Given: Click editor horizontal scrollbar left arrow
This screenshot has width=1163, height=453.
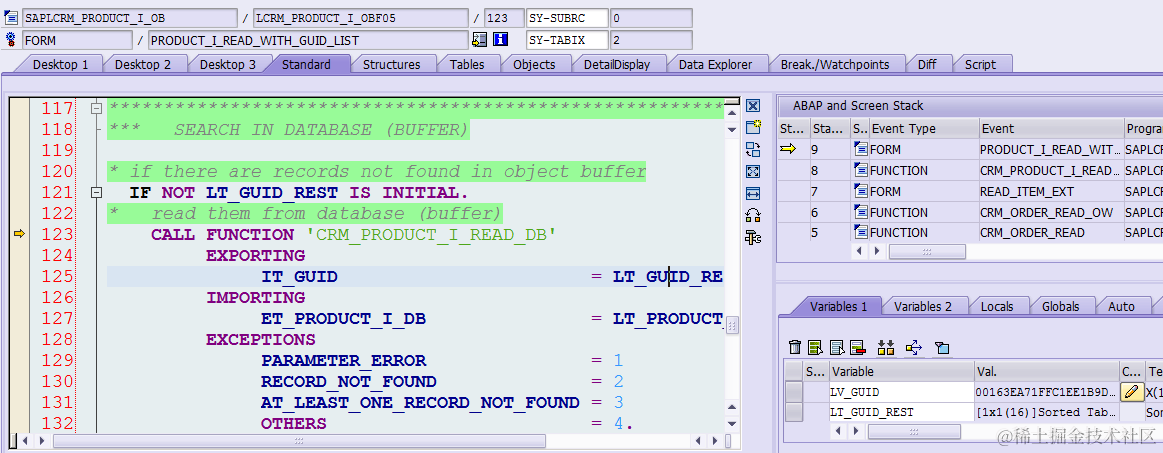Looking at the screenshot, I should tap(25, 441).
